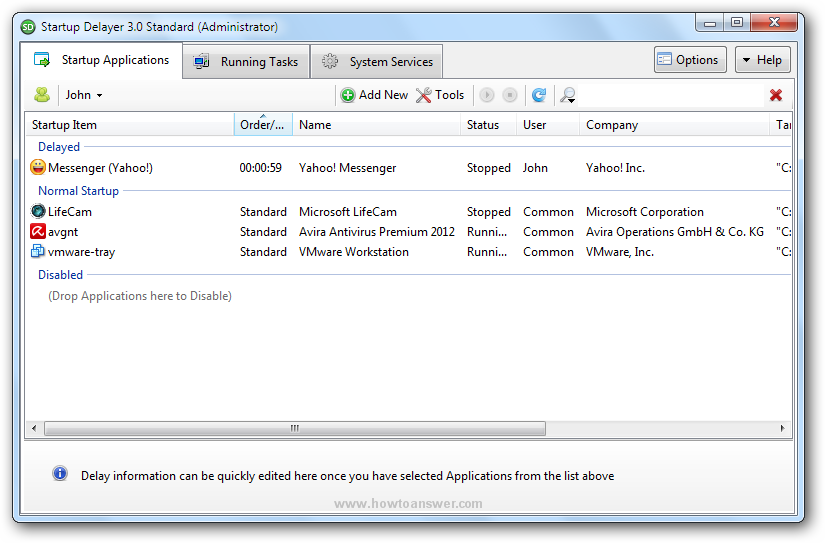Screen dimensions: 825x543
Task: Sort by the Startup Item column header
Action: [129, 125]
